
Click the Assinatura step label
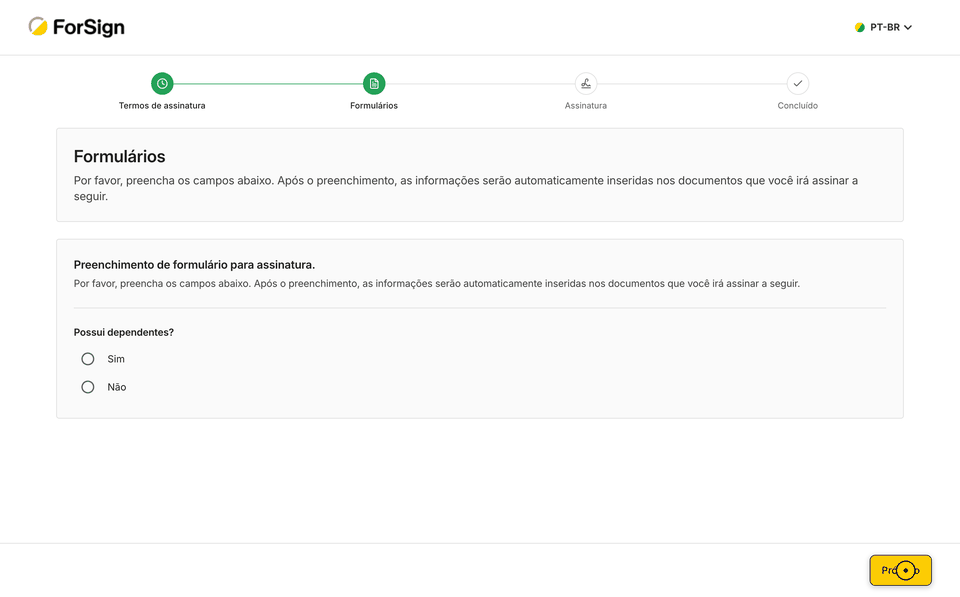tap(586, 105)
